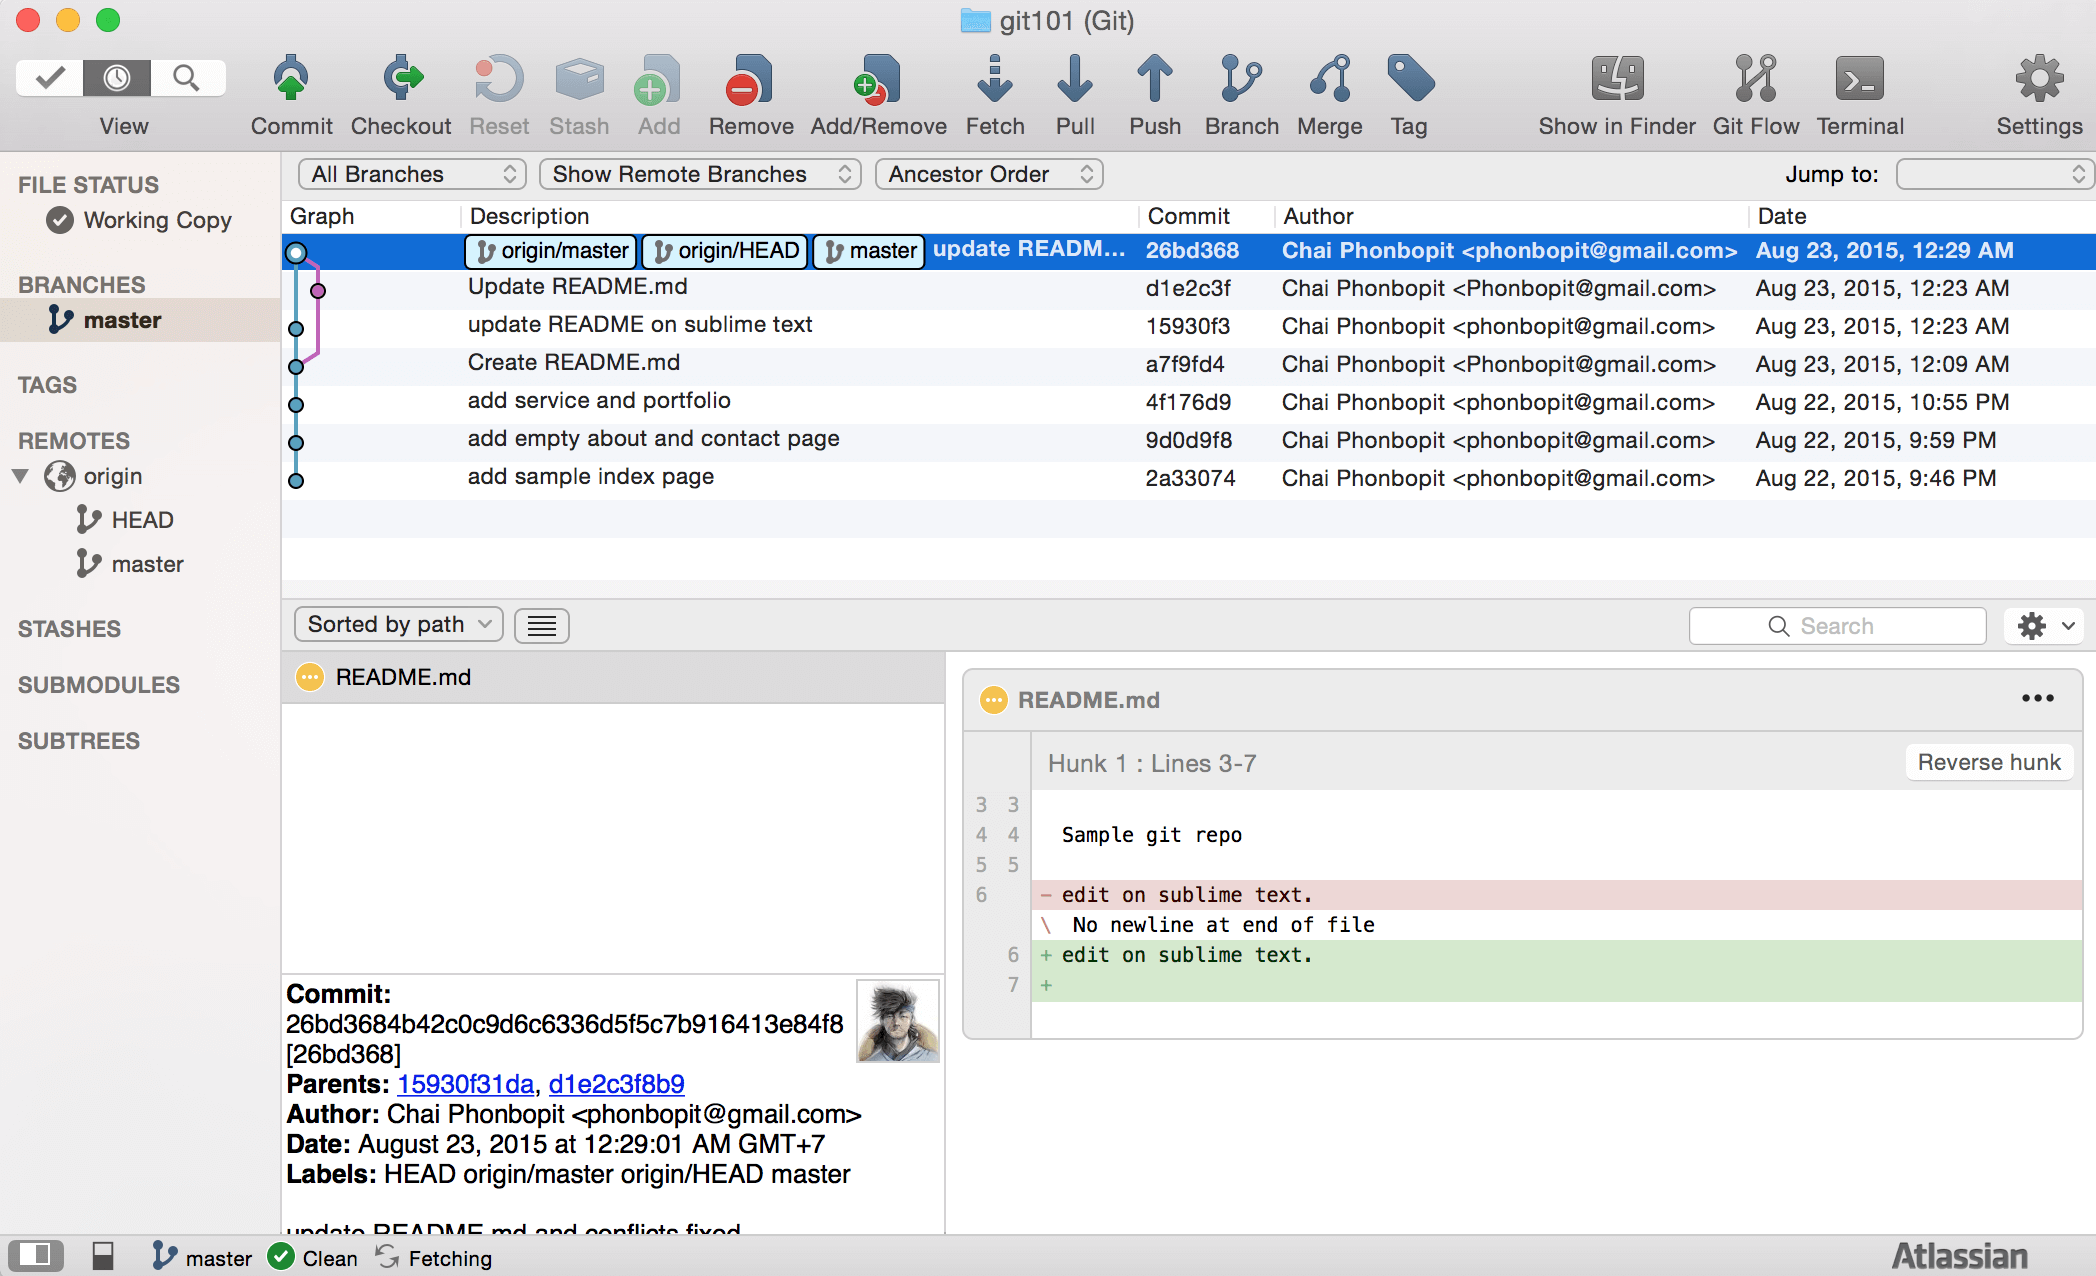This screenshot has height=1276, width=2096.
Task: Open parent commit link 15930f31da
Action: (x=465, y=1084)
